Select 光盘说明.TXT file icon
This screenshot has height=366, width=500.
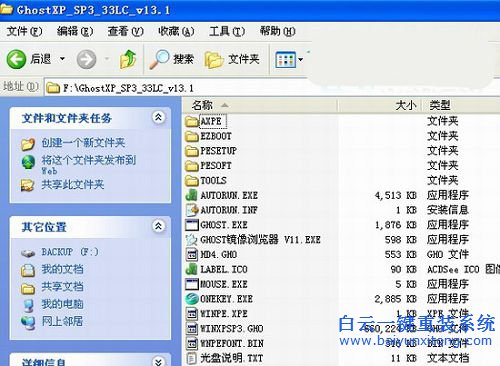click(x=192, y=358)
